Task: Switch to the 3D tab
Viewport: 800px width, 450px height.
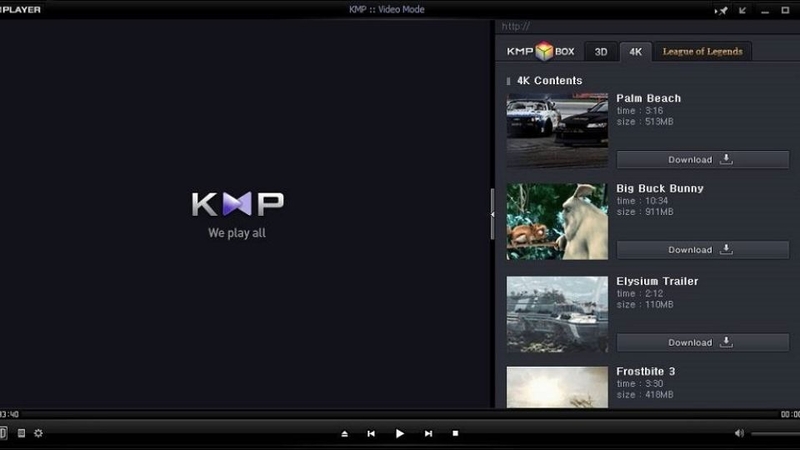Action: (601, 52)
